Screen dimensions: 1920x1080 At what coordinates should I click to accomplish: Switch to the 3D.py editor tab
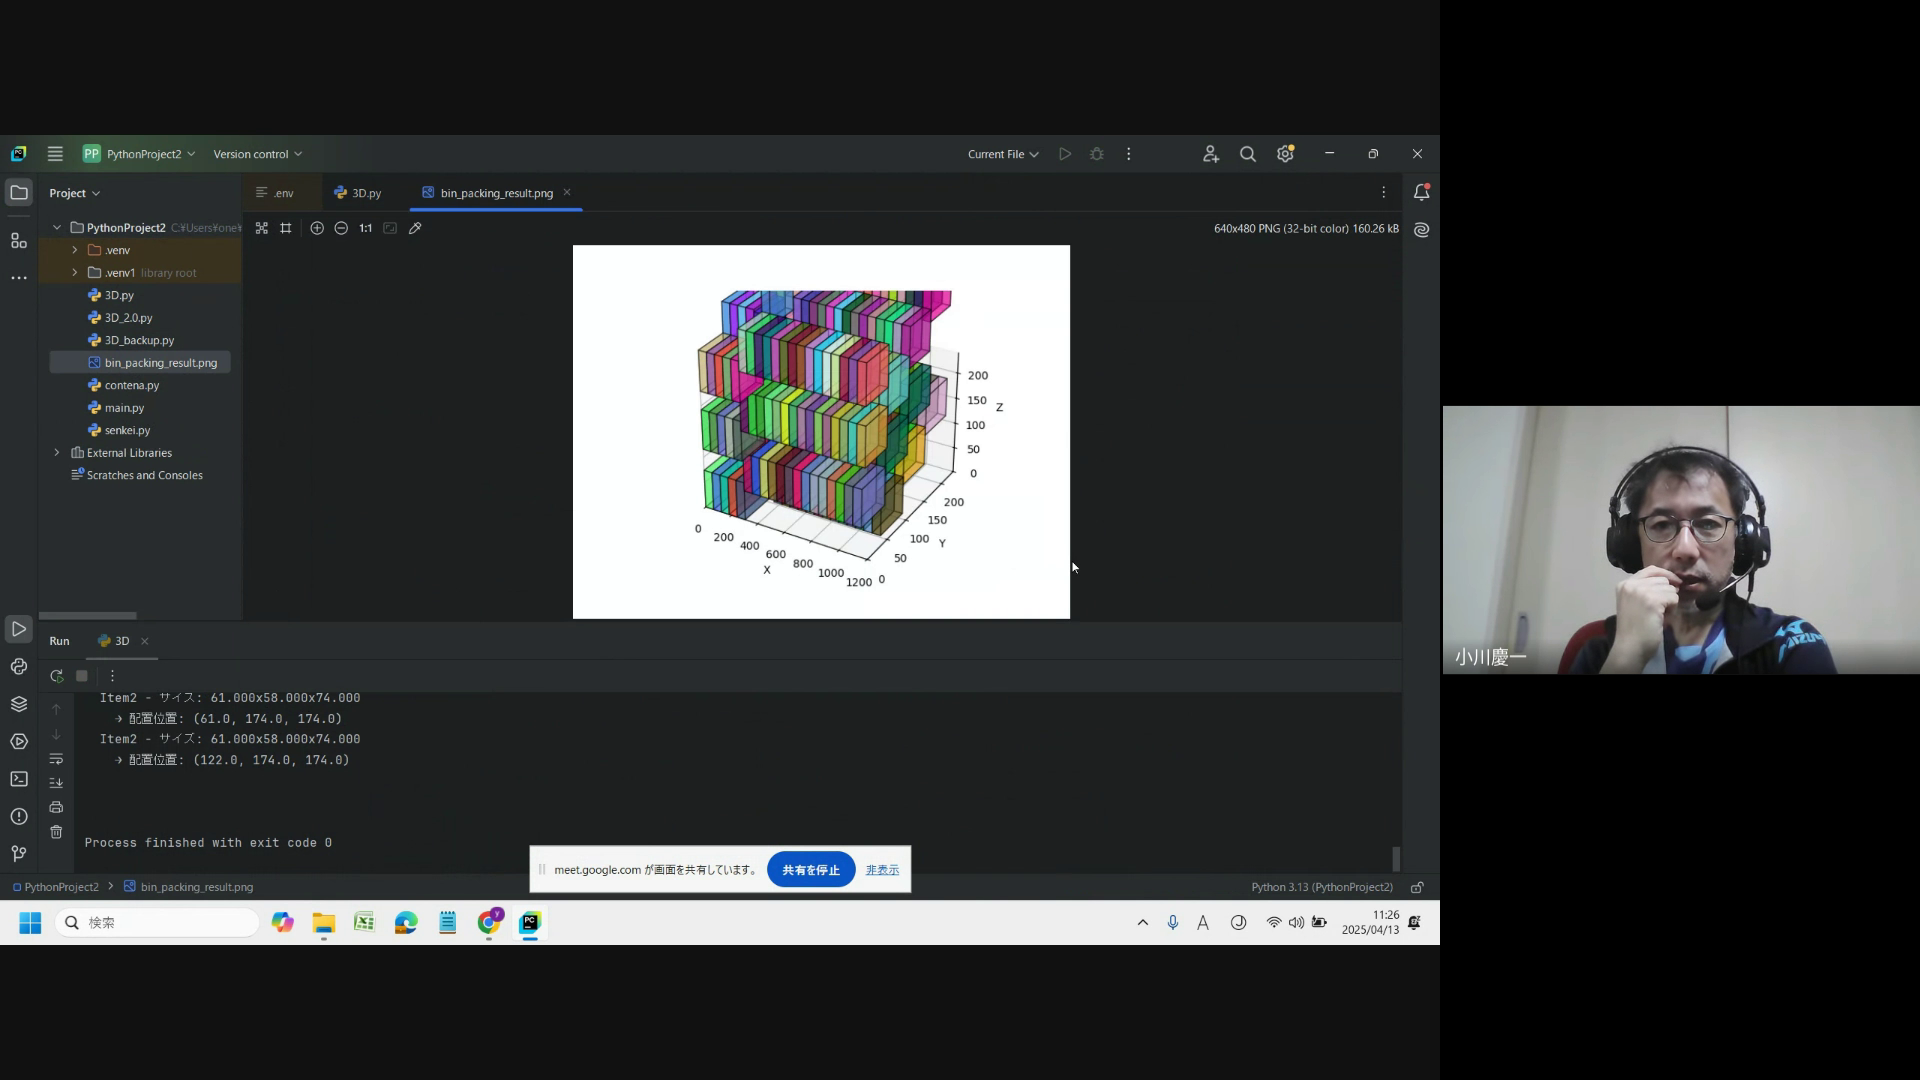pos(358,193)
